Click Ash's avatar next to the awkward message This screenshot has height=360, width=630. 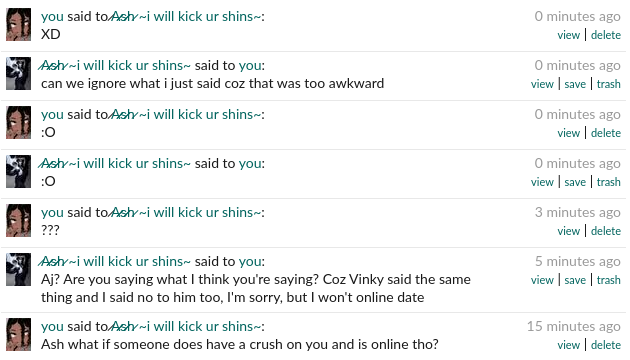coord(18,74)
